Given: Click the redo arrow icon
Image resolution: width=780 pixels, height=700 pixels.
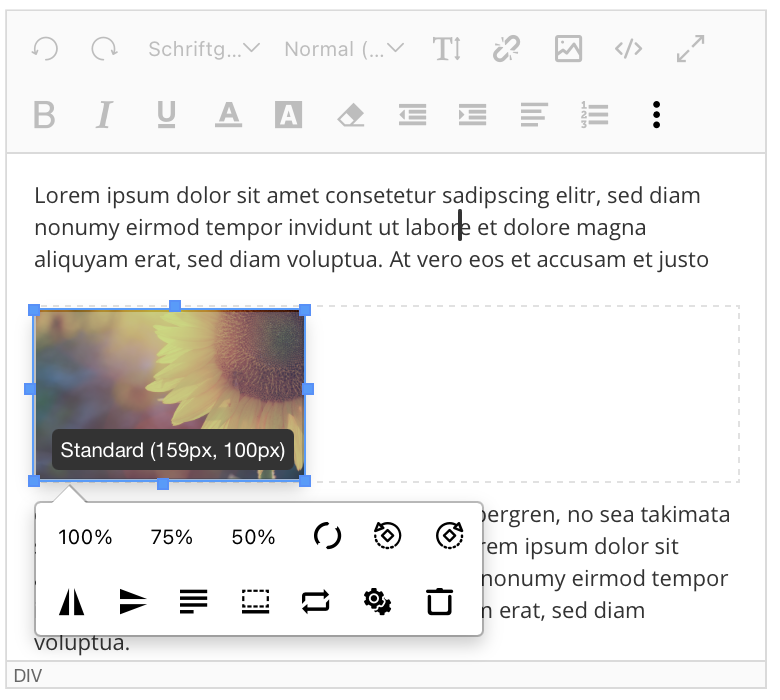Looking at the screenshot, I should [104, 49].
